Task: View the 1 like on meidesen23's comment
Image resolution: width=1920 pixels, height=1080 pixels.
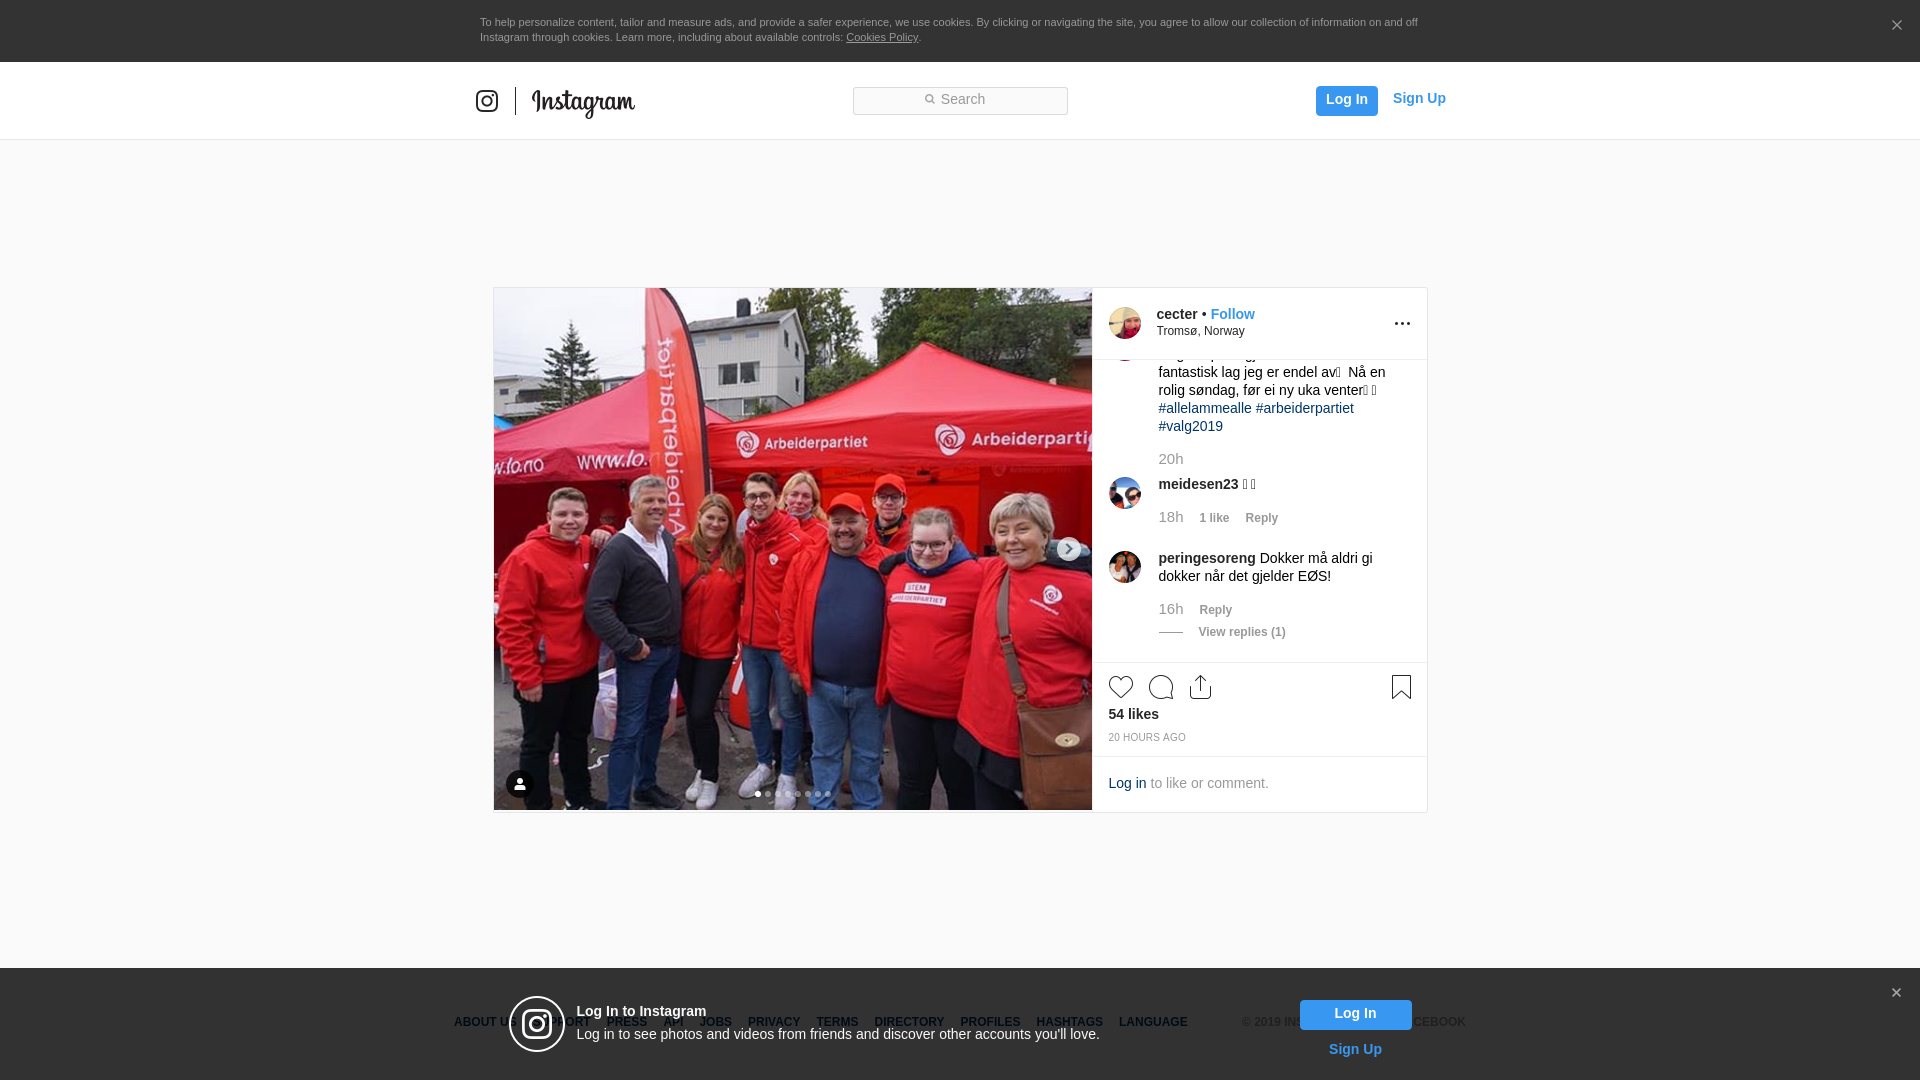Action: 1214,518
